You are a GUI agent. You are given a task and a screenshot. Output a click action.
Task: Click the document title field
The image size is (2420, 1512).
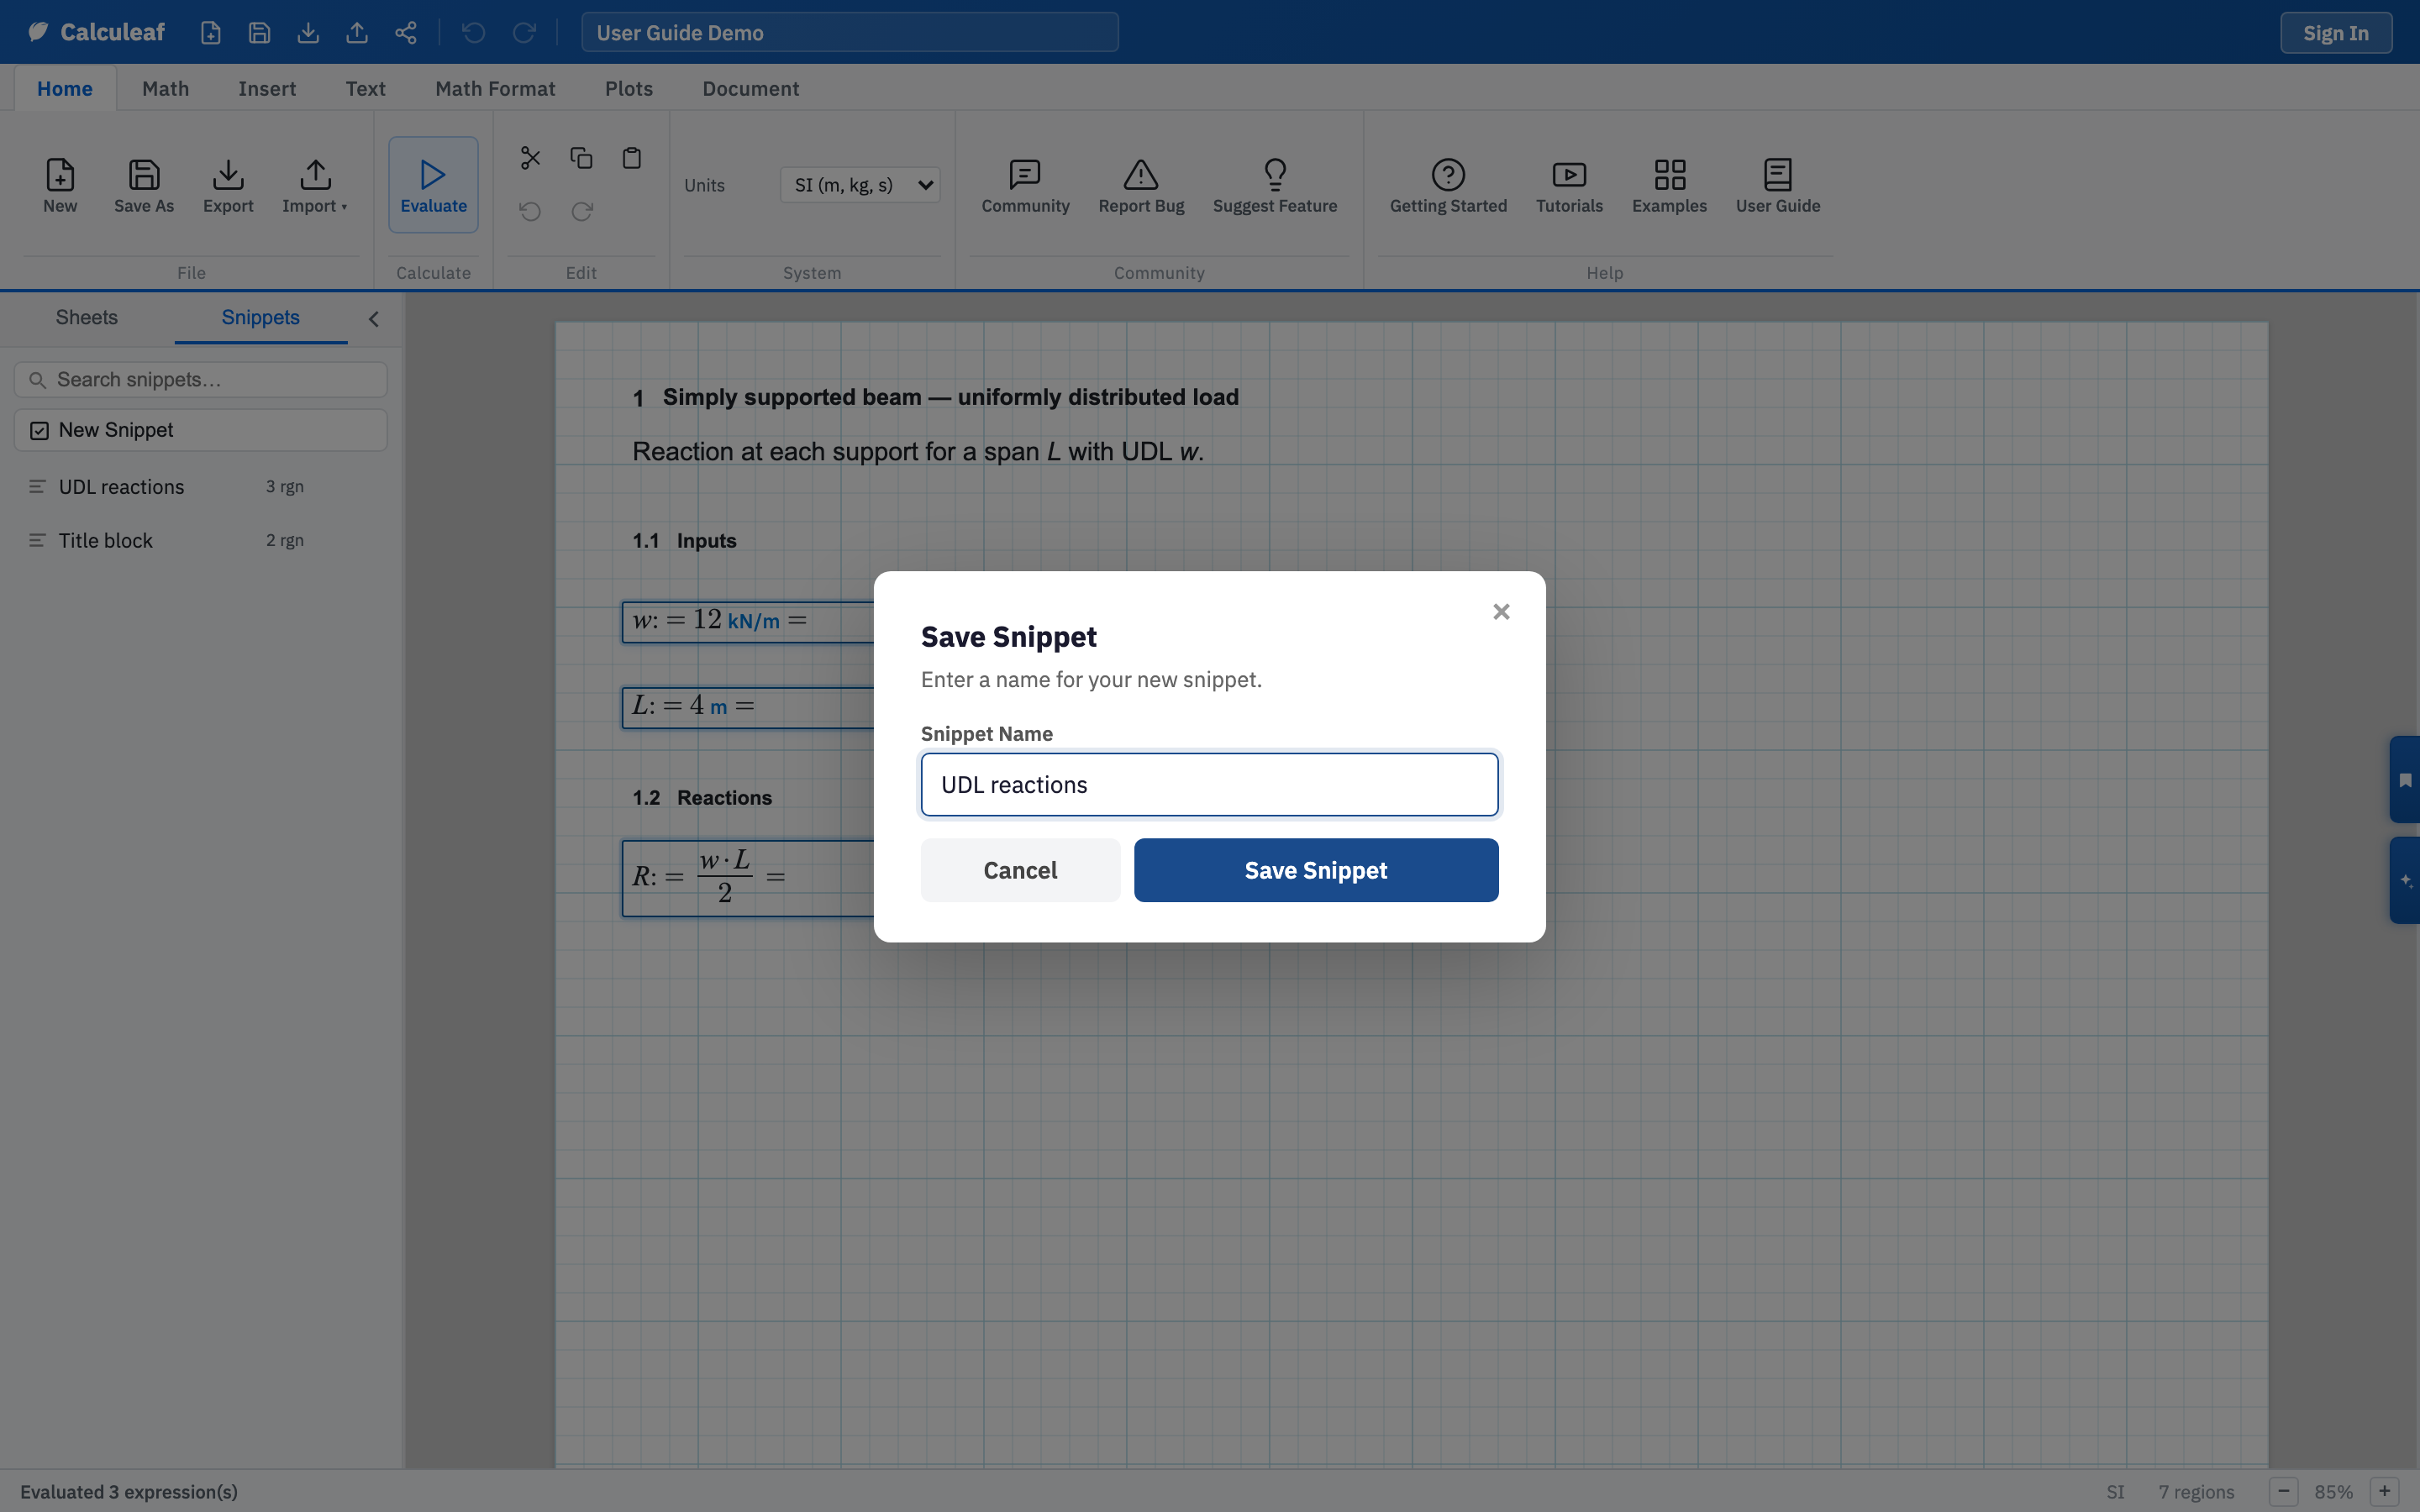coord(850,33)
